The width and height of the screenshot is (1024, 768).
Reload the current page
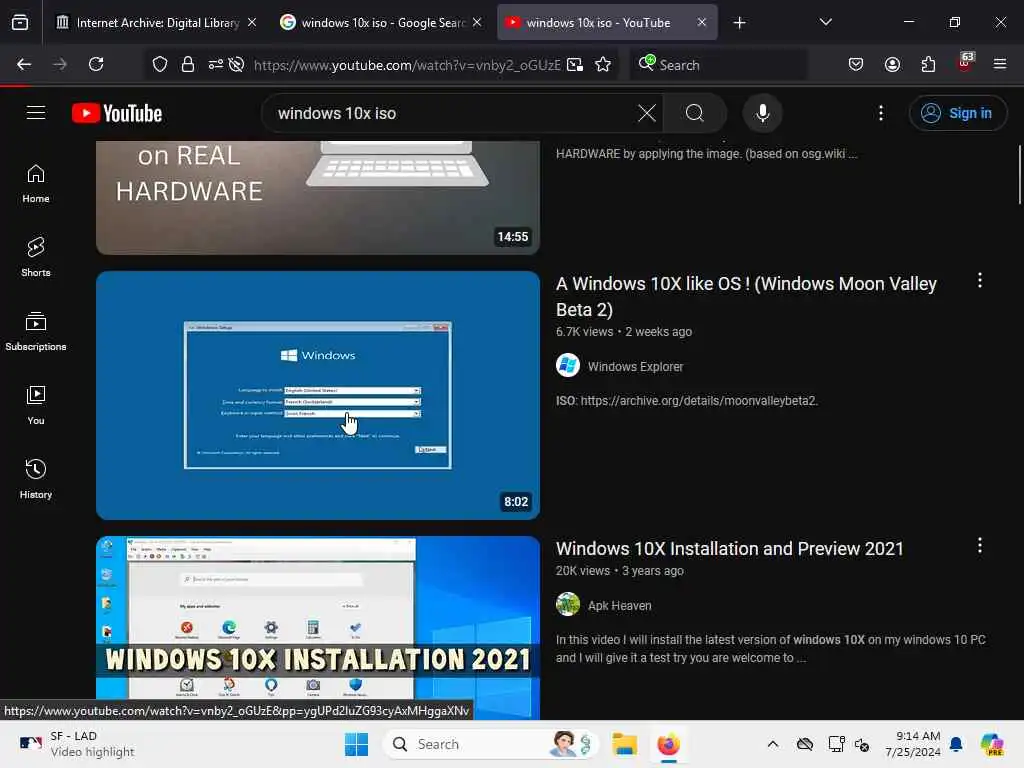click(x=96, y=64)
